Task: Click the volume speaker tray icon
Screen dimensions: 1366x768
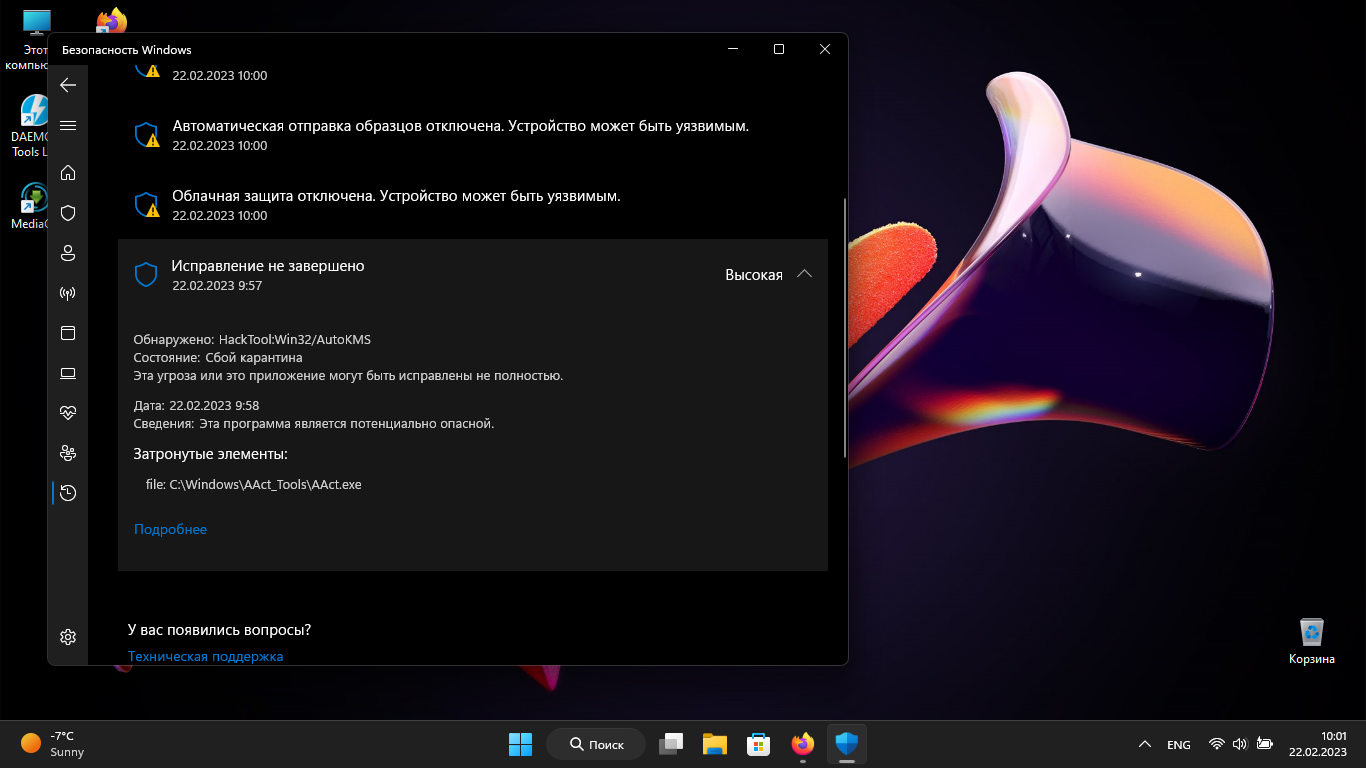Action: coord(1240,744)
